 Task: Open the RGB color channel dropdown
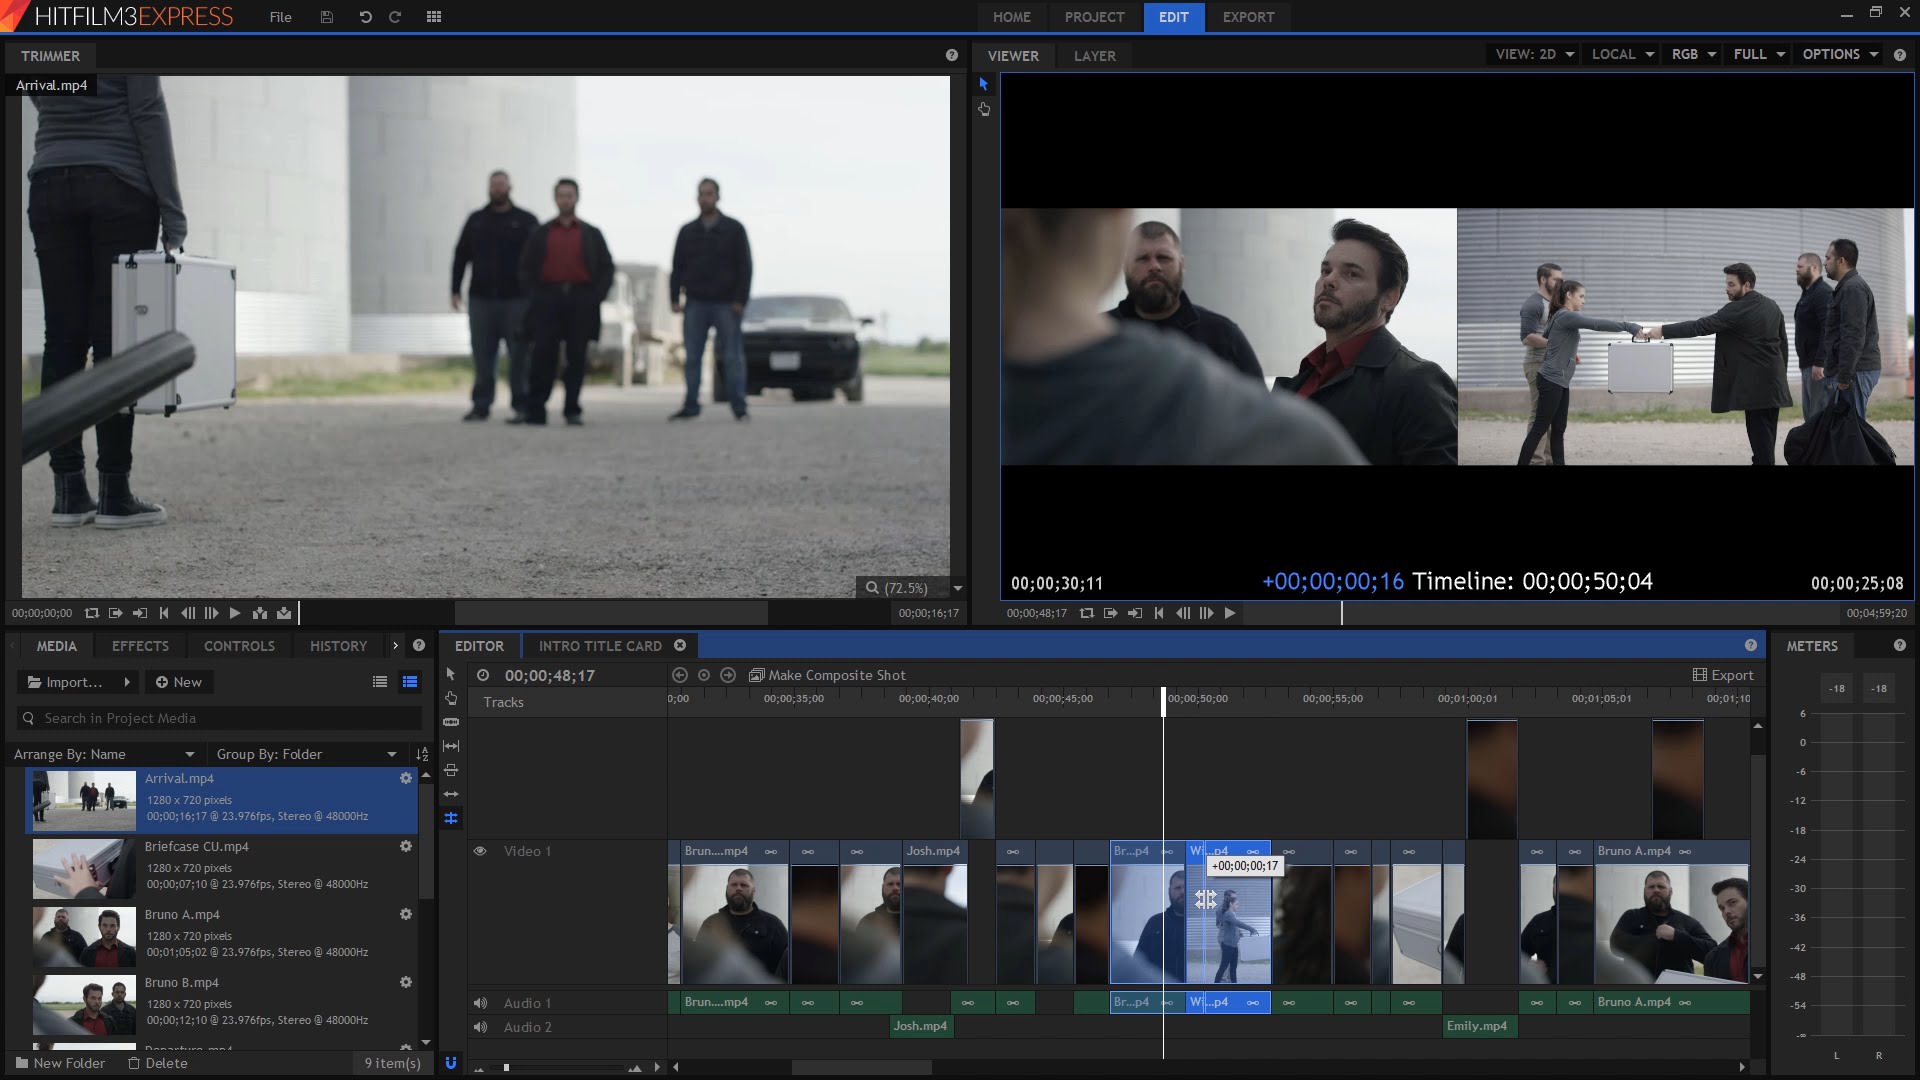click(1693, 53)
